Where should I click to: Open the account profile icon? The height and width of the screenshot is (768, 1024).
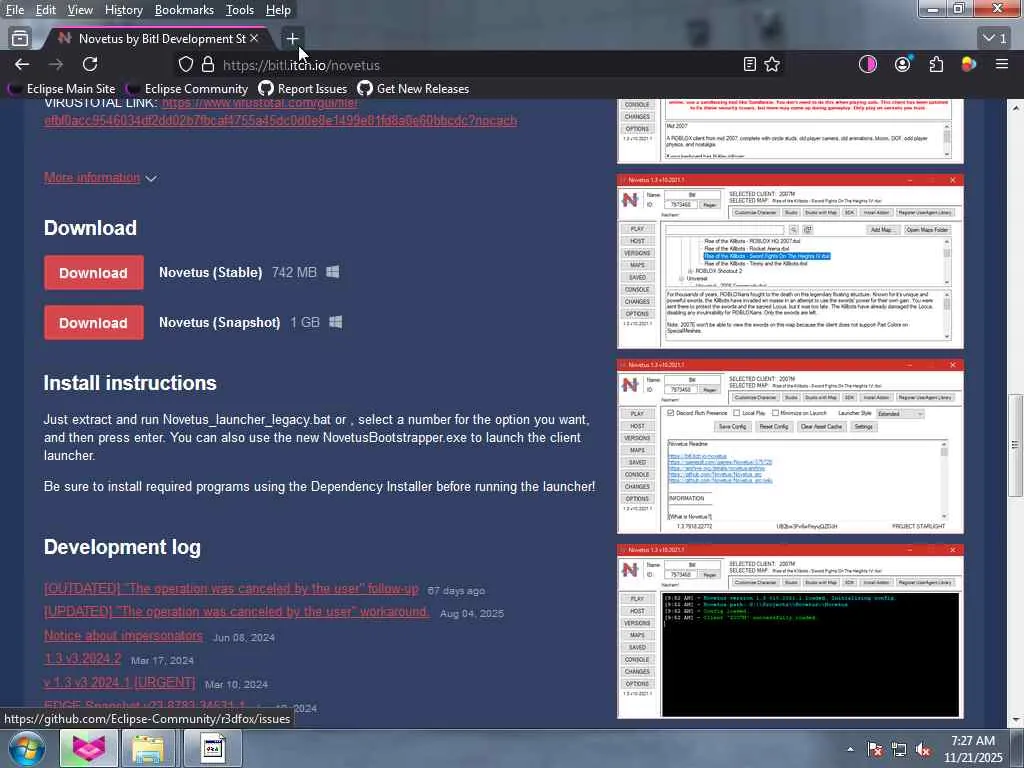[903, 64]
